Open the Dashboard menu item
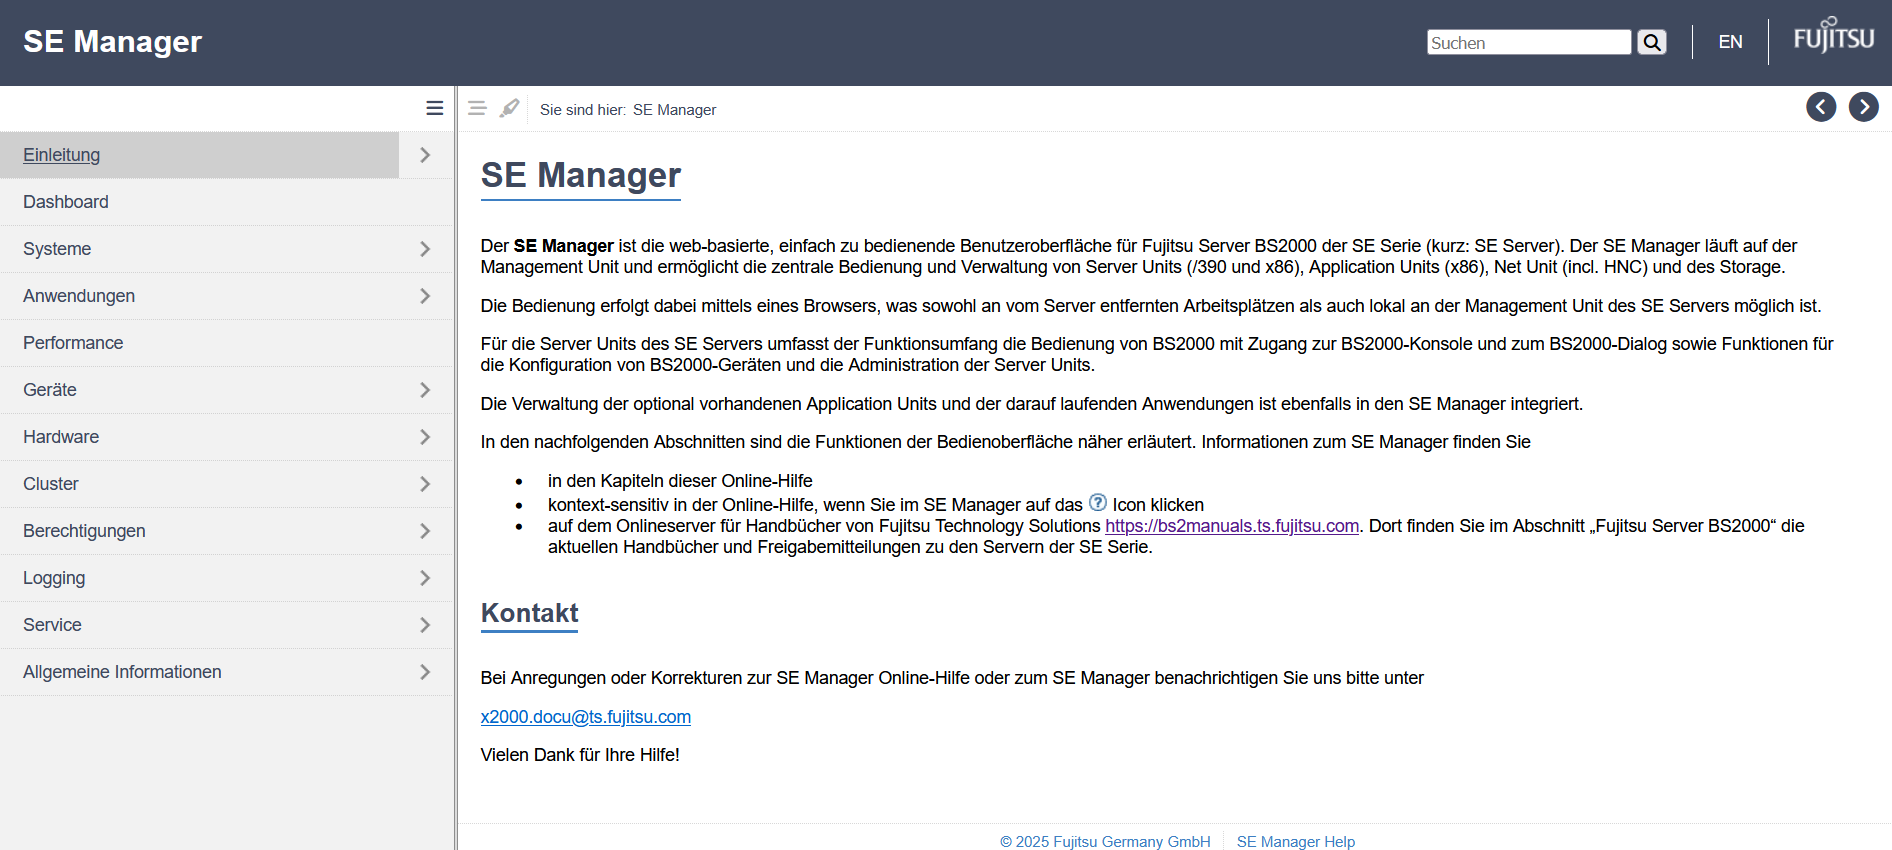 coord(66,202)
